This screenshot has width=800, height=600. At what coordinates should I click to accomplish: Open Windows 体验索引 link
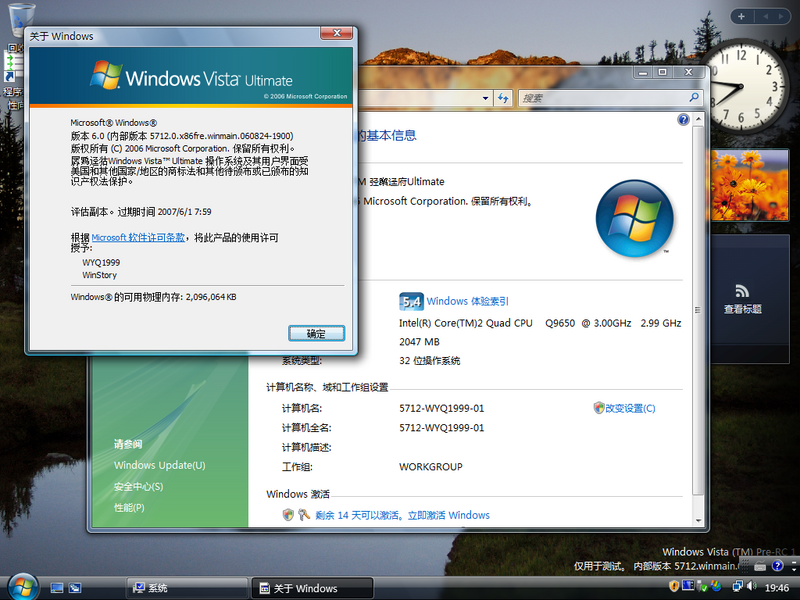tap(467, 302)
